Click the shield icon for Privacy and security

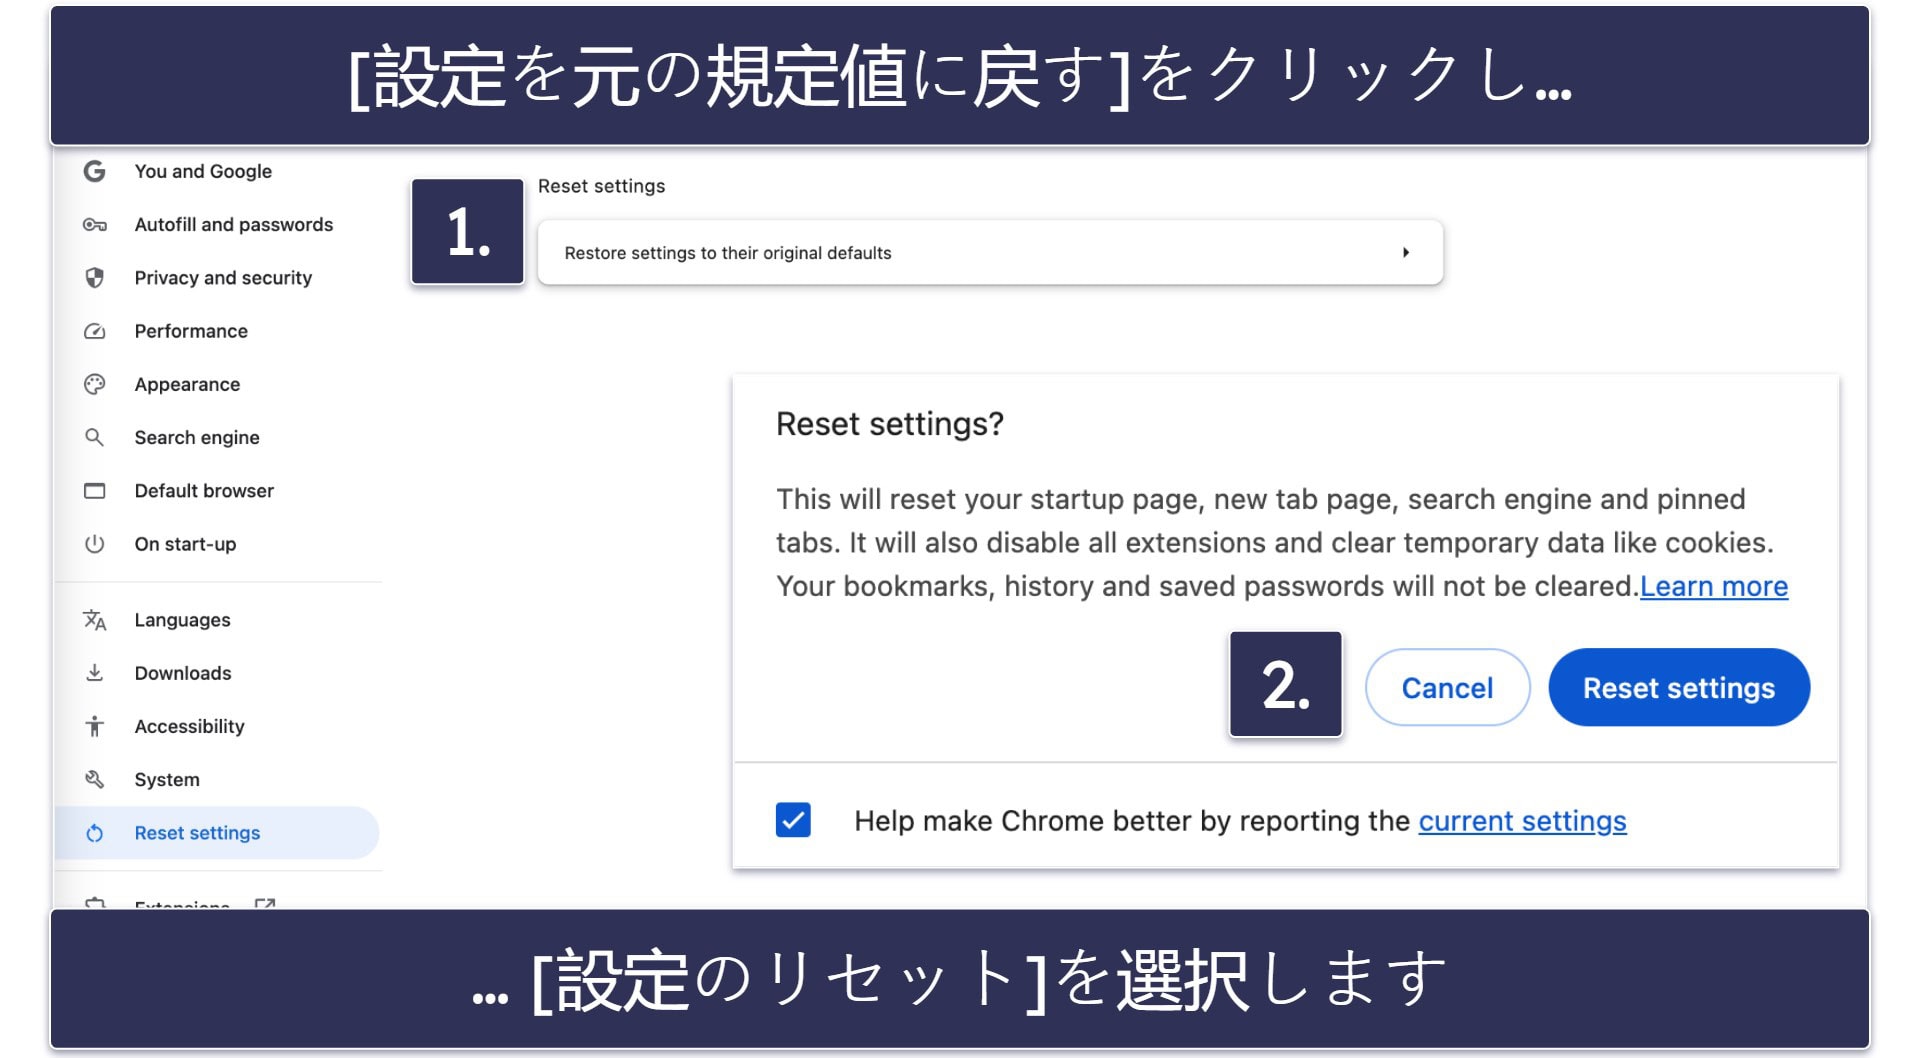[94, 278]
